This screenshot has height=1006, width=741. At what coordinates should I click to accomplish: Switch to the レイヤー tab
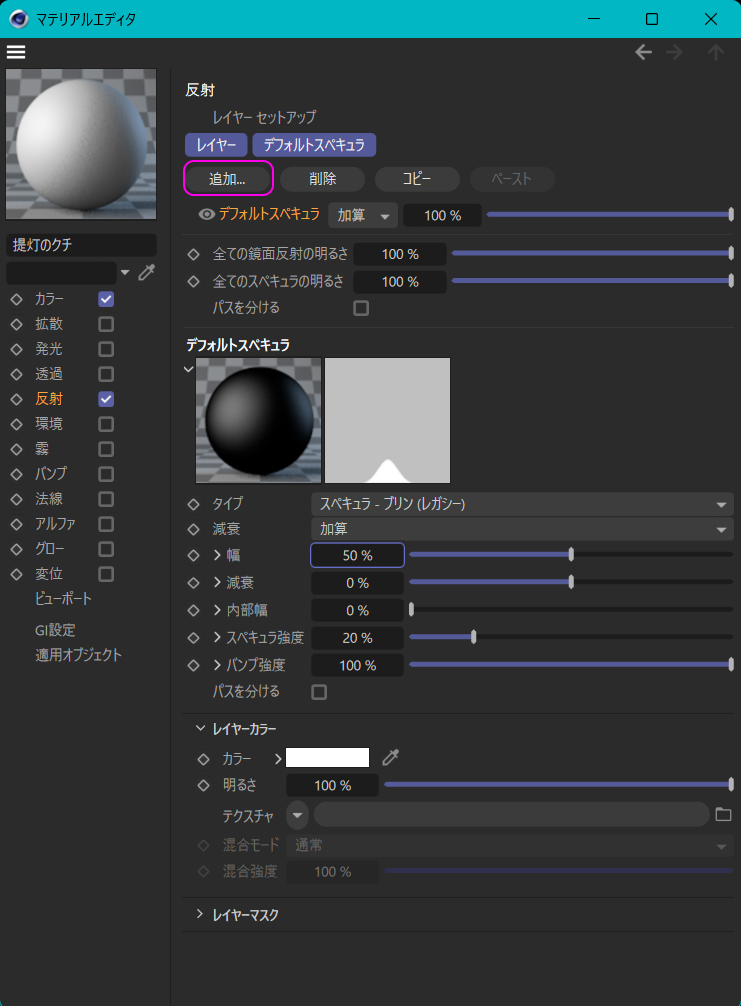click(x=216, y=146)
